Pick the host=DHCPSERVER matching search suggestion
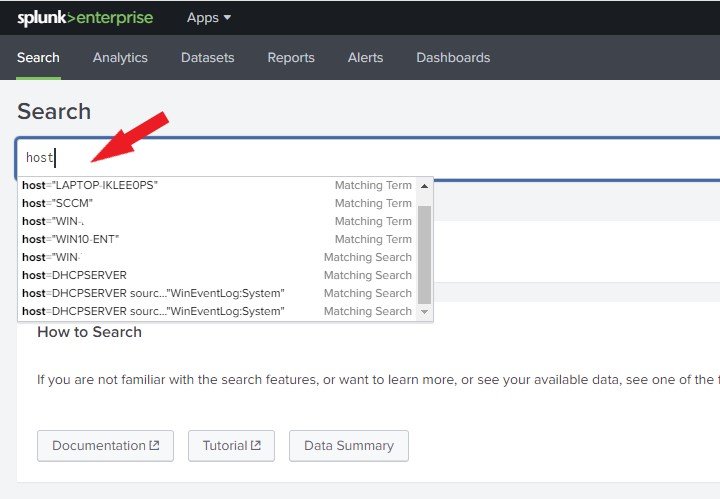 point(218,275)
